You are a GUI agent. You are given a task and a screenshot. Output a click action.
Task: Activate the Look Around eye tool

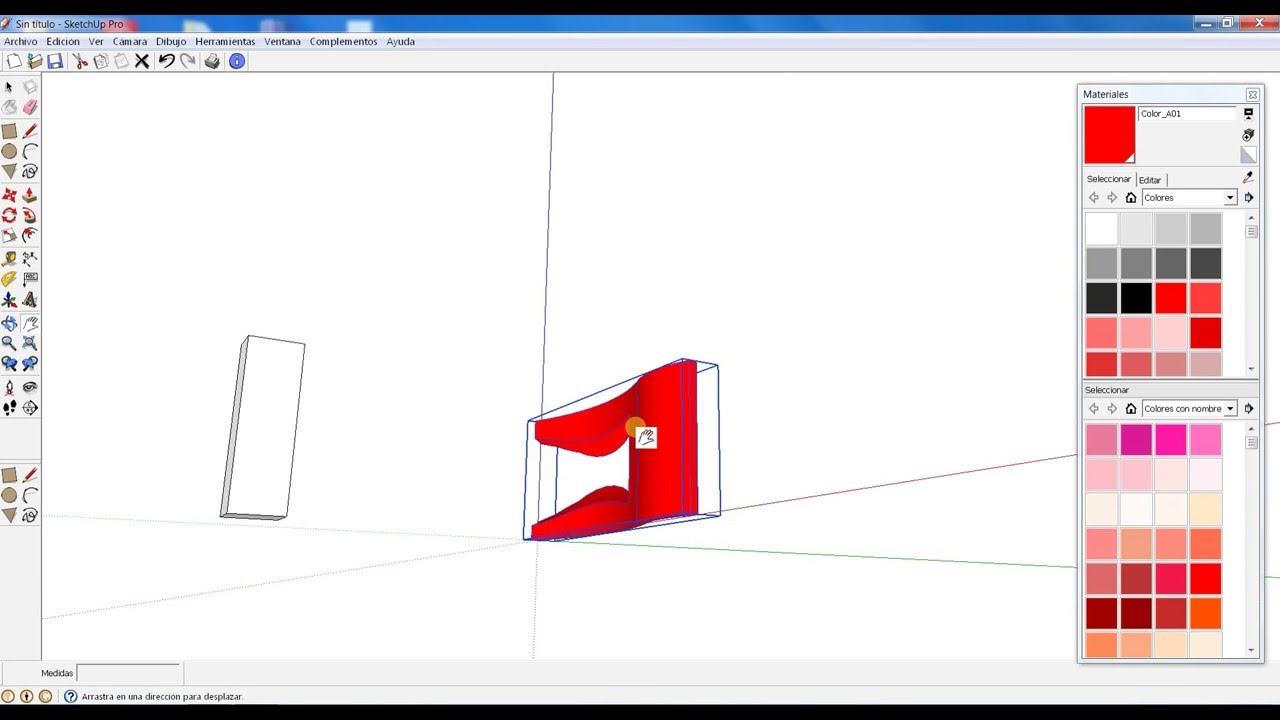[x=30, y=387]
